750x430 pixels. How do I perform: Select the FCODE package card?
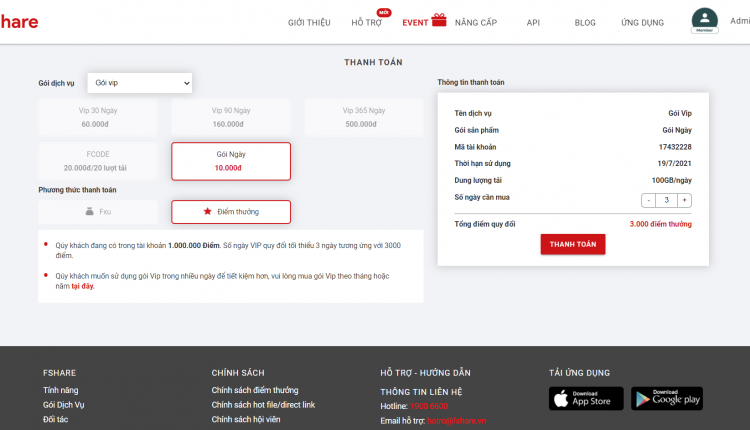click(x=98, y=161)
